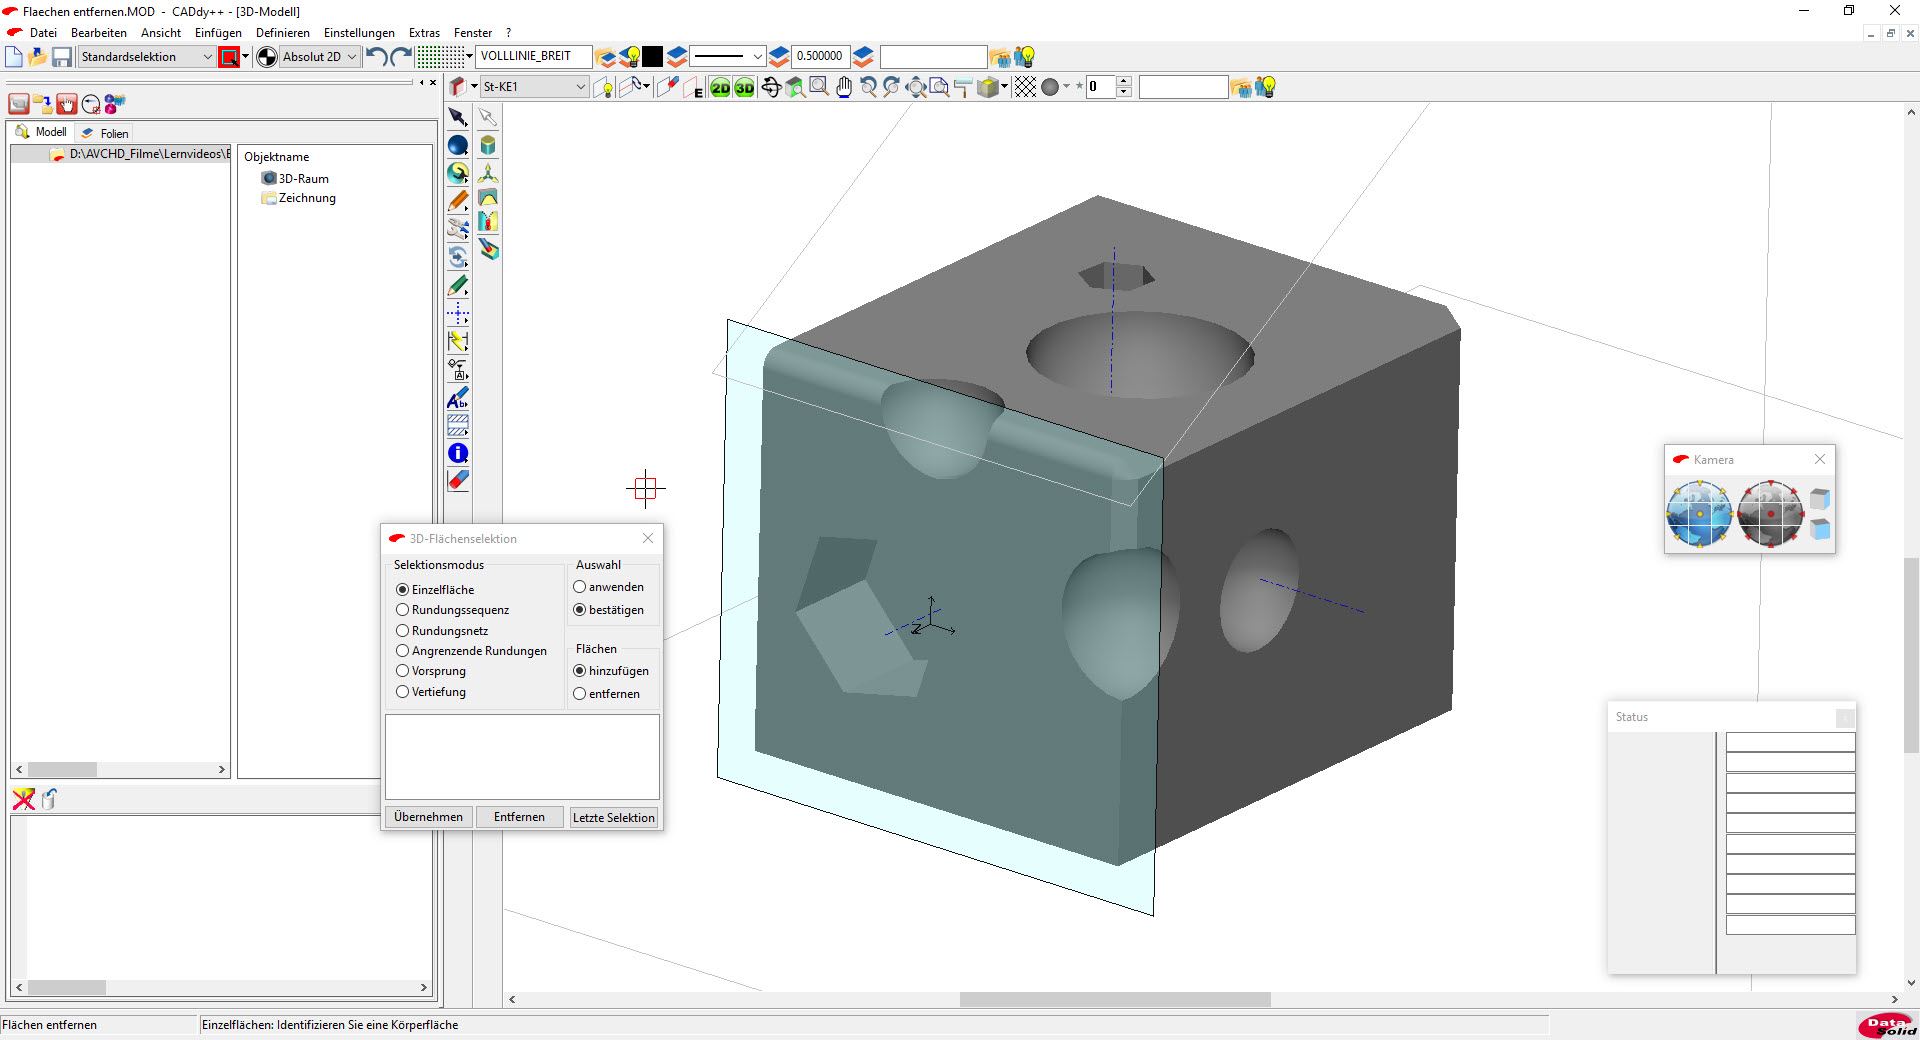1920x1040 pixels.
Task: Expand the arrow beside the yellow cube icon
Action: tap(1004, 87)
